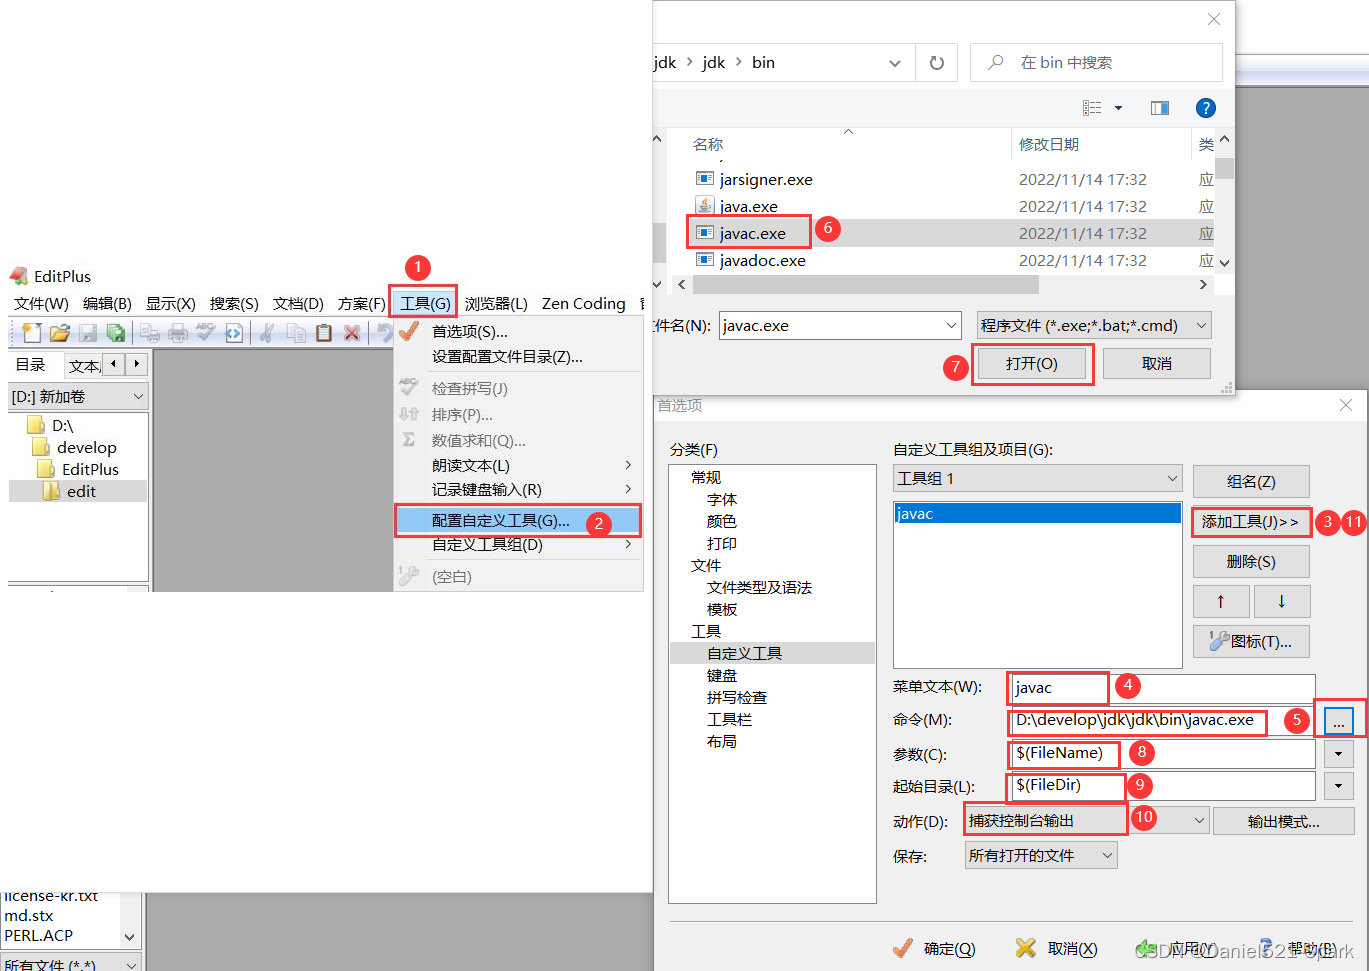Open the 搜索(S) menu

click(x=234, y=304)
